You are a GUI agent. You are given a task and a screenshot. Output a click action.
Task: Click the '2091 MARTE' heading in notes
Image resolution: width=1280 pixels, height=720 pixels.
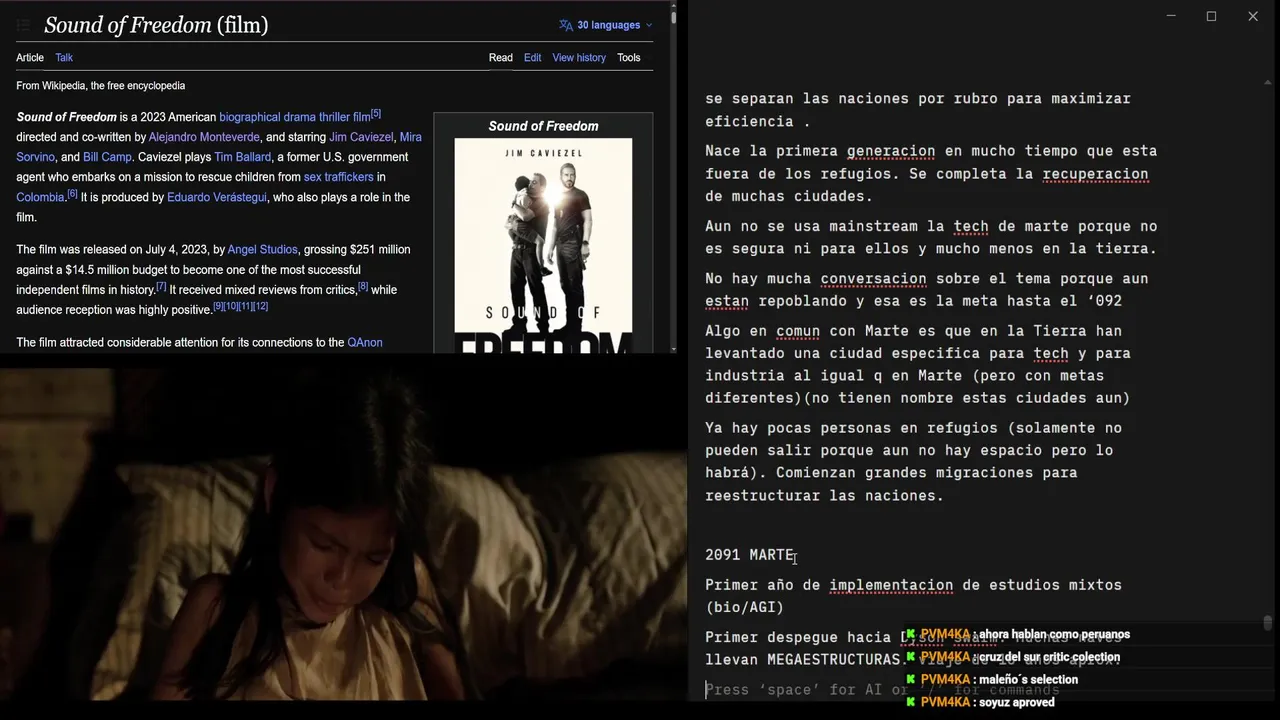pos(750,555)
